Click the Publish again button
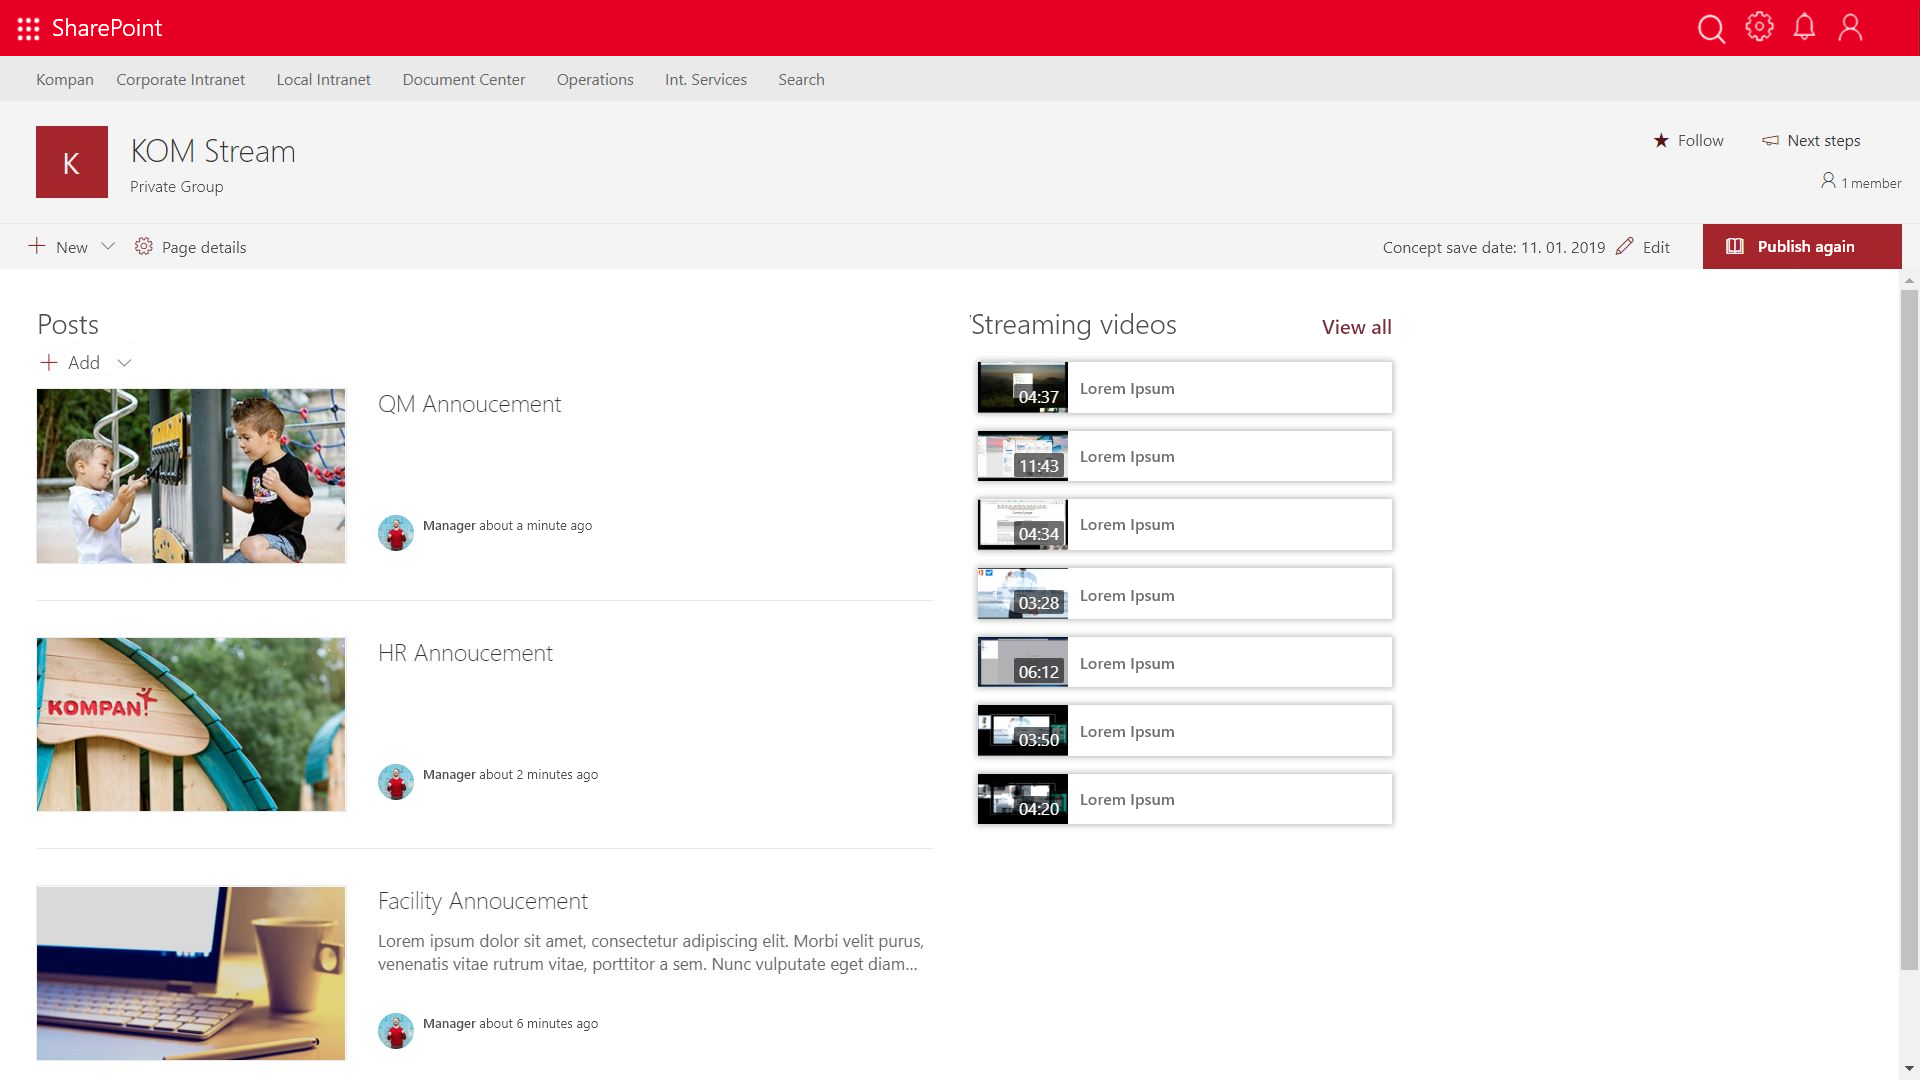Viewport: 1920px width, 1080px height. [1801, 247]
